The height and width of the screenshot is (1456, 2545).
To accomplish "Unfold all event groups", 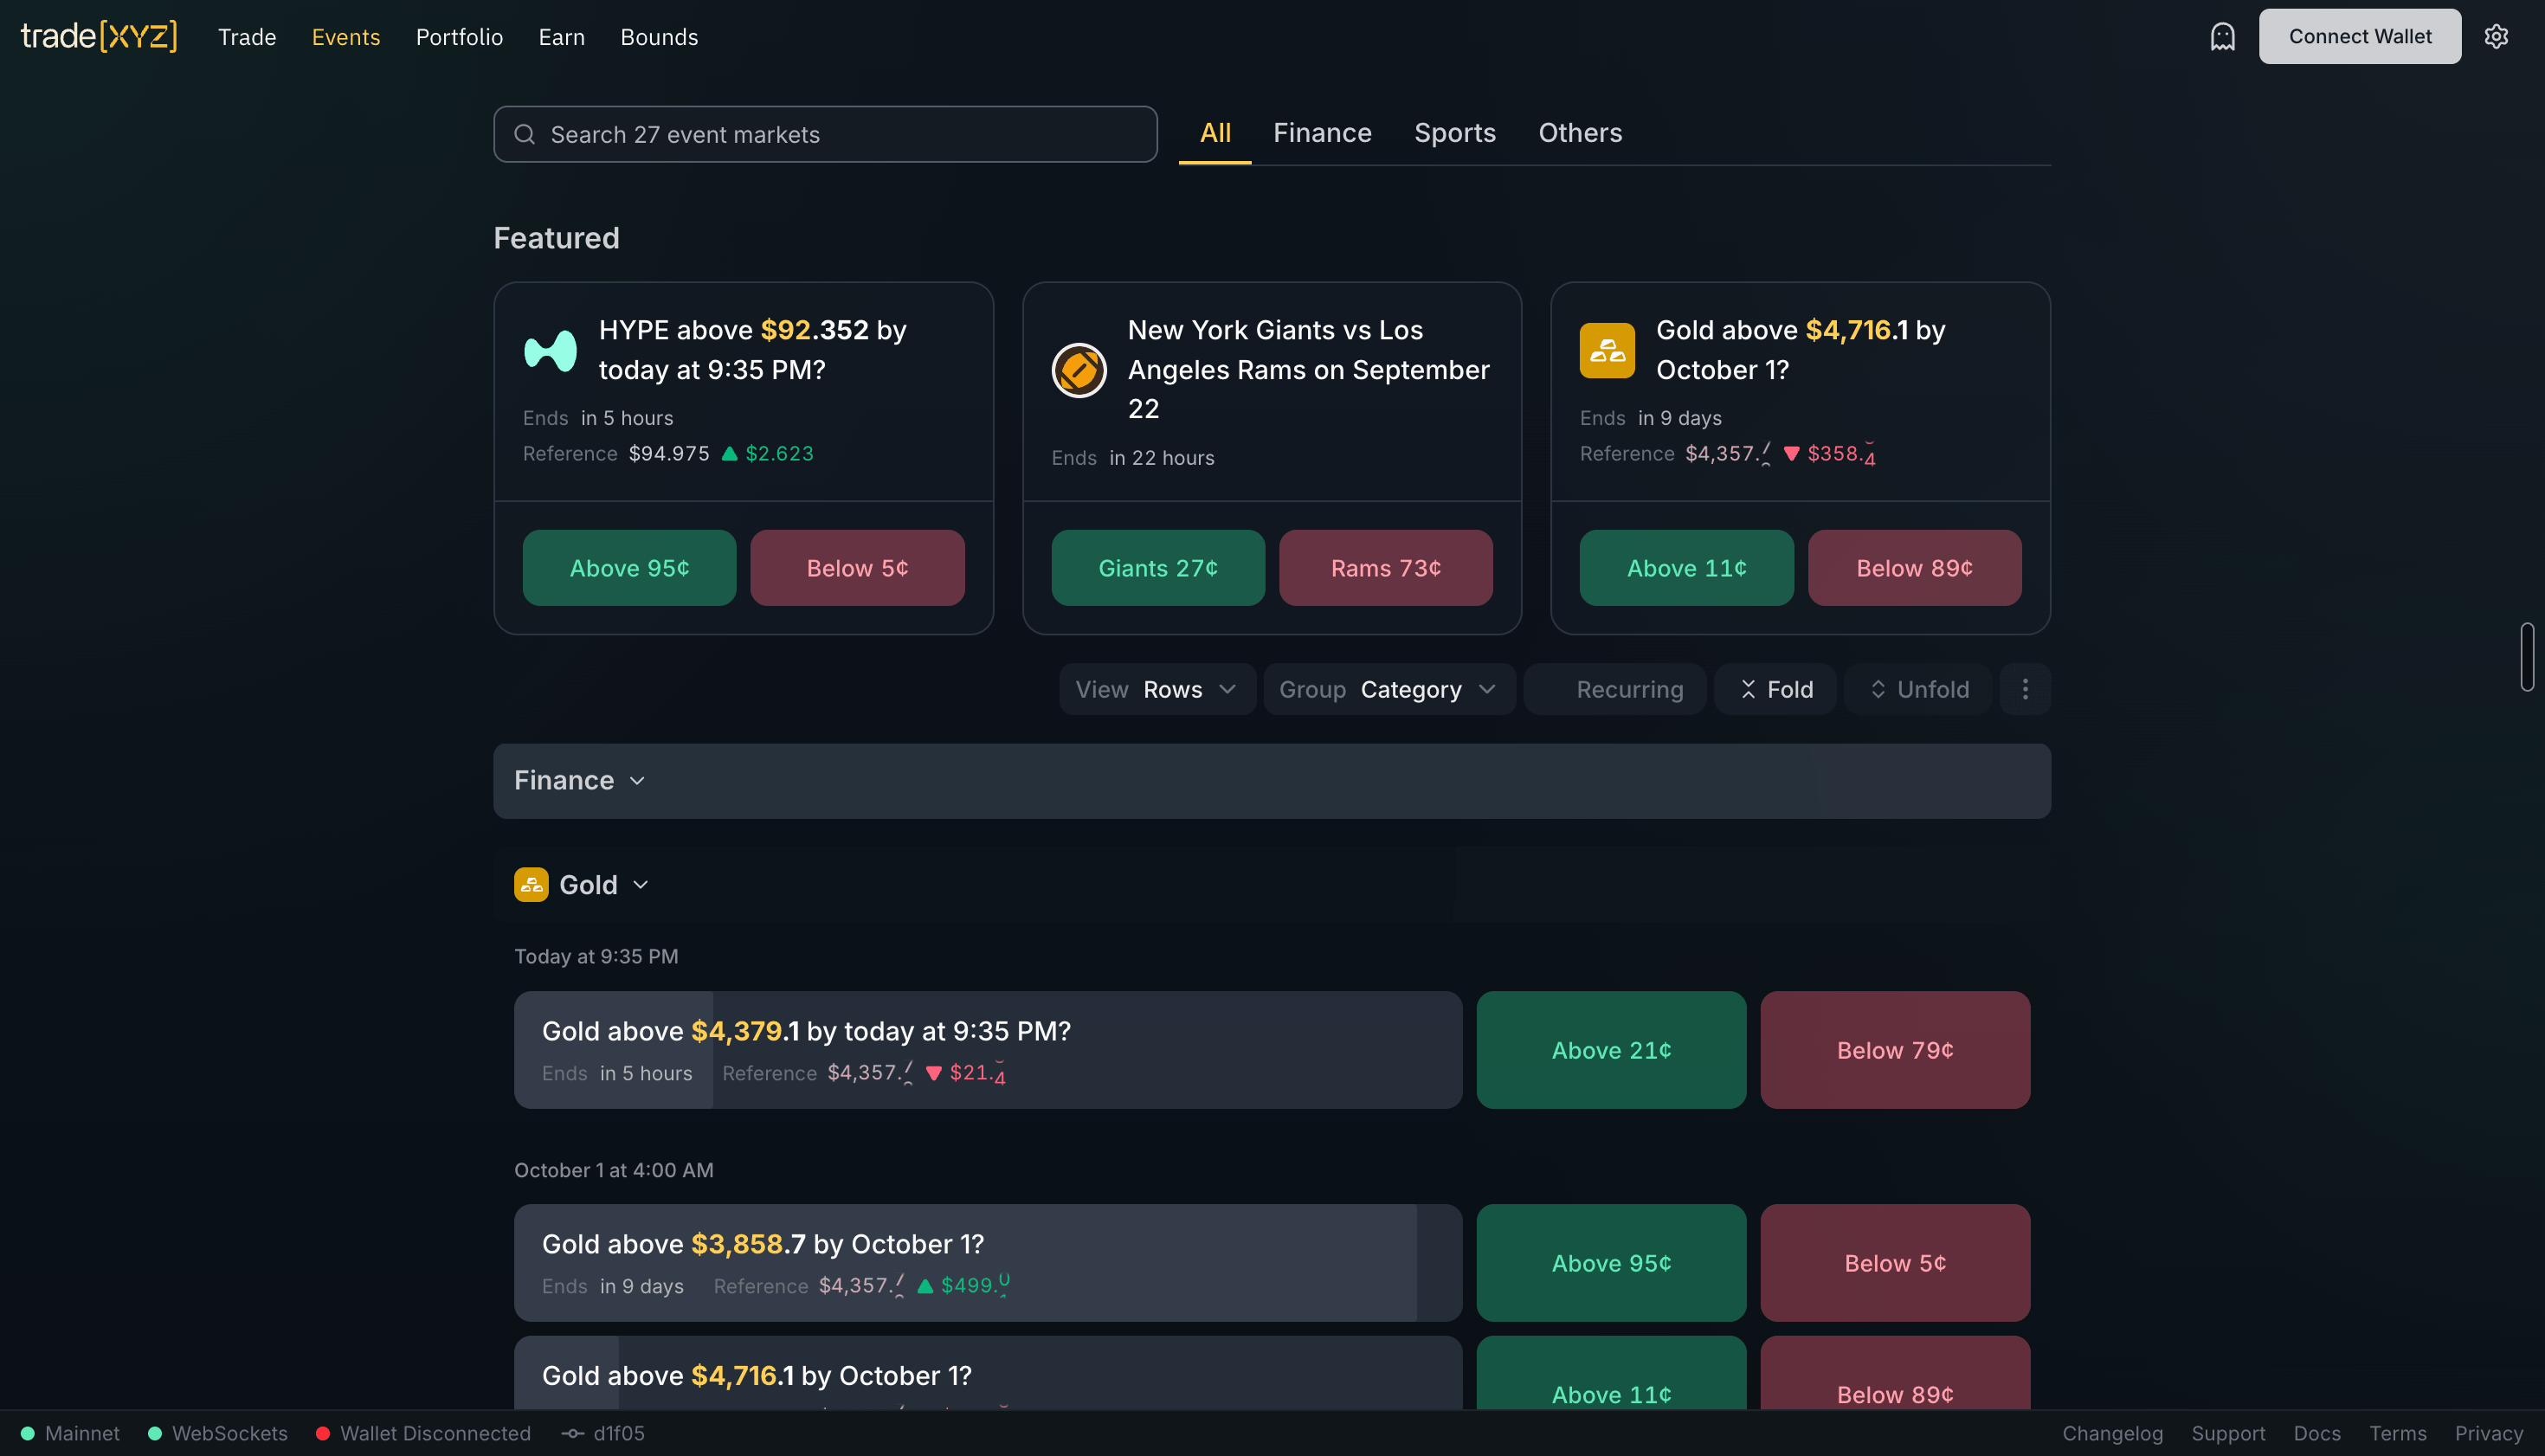I will point(1918,689).
